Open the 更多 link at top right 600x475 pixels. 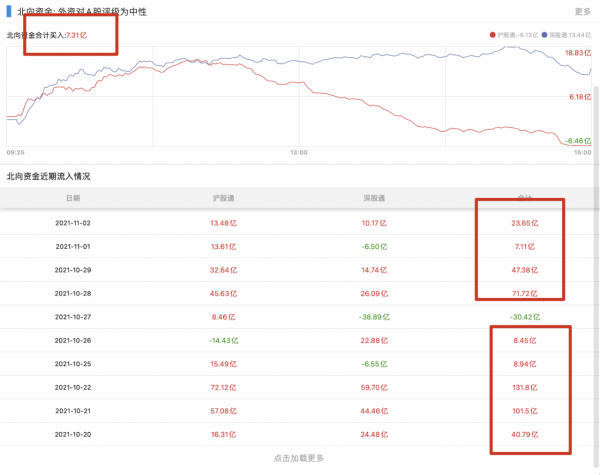pyautogui.click(x=583, y=12)
